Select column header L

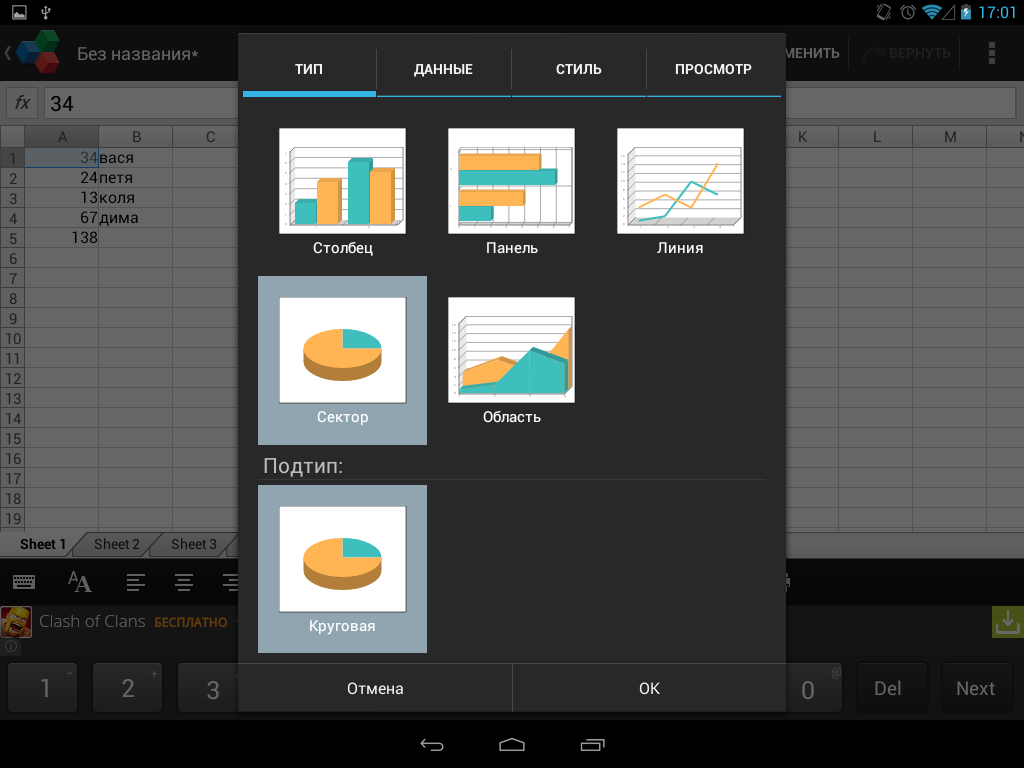click(876, 136)
